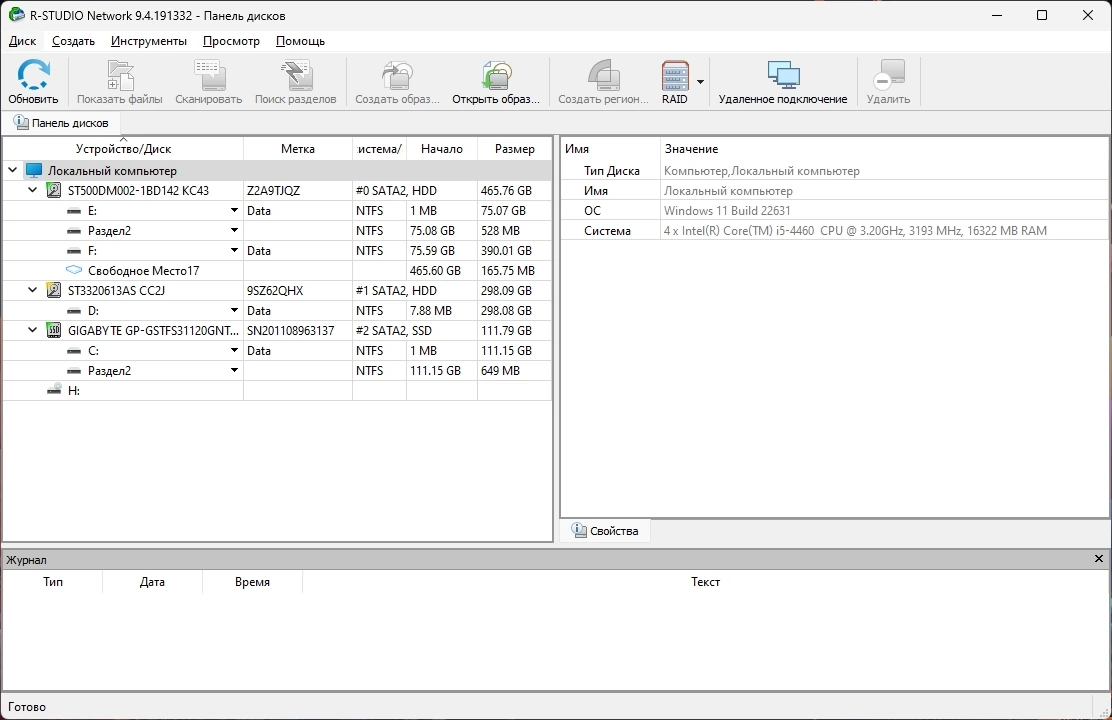Click the Значение column header
The width and height of the screenshot is (1112, 720).
(884, 149)
